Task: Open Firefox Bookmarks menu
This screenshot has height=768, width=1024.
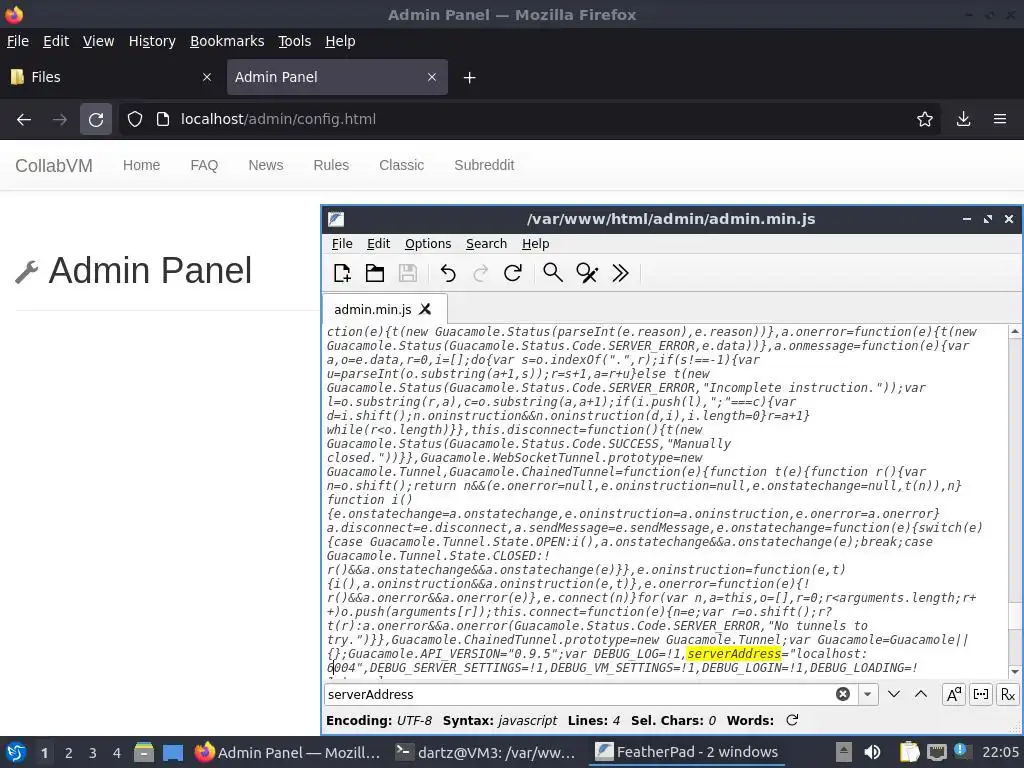Action: point(227,41)
